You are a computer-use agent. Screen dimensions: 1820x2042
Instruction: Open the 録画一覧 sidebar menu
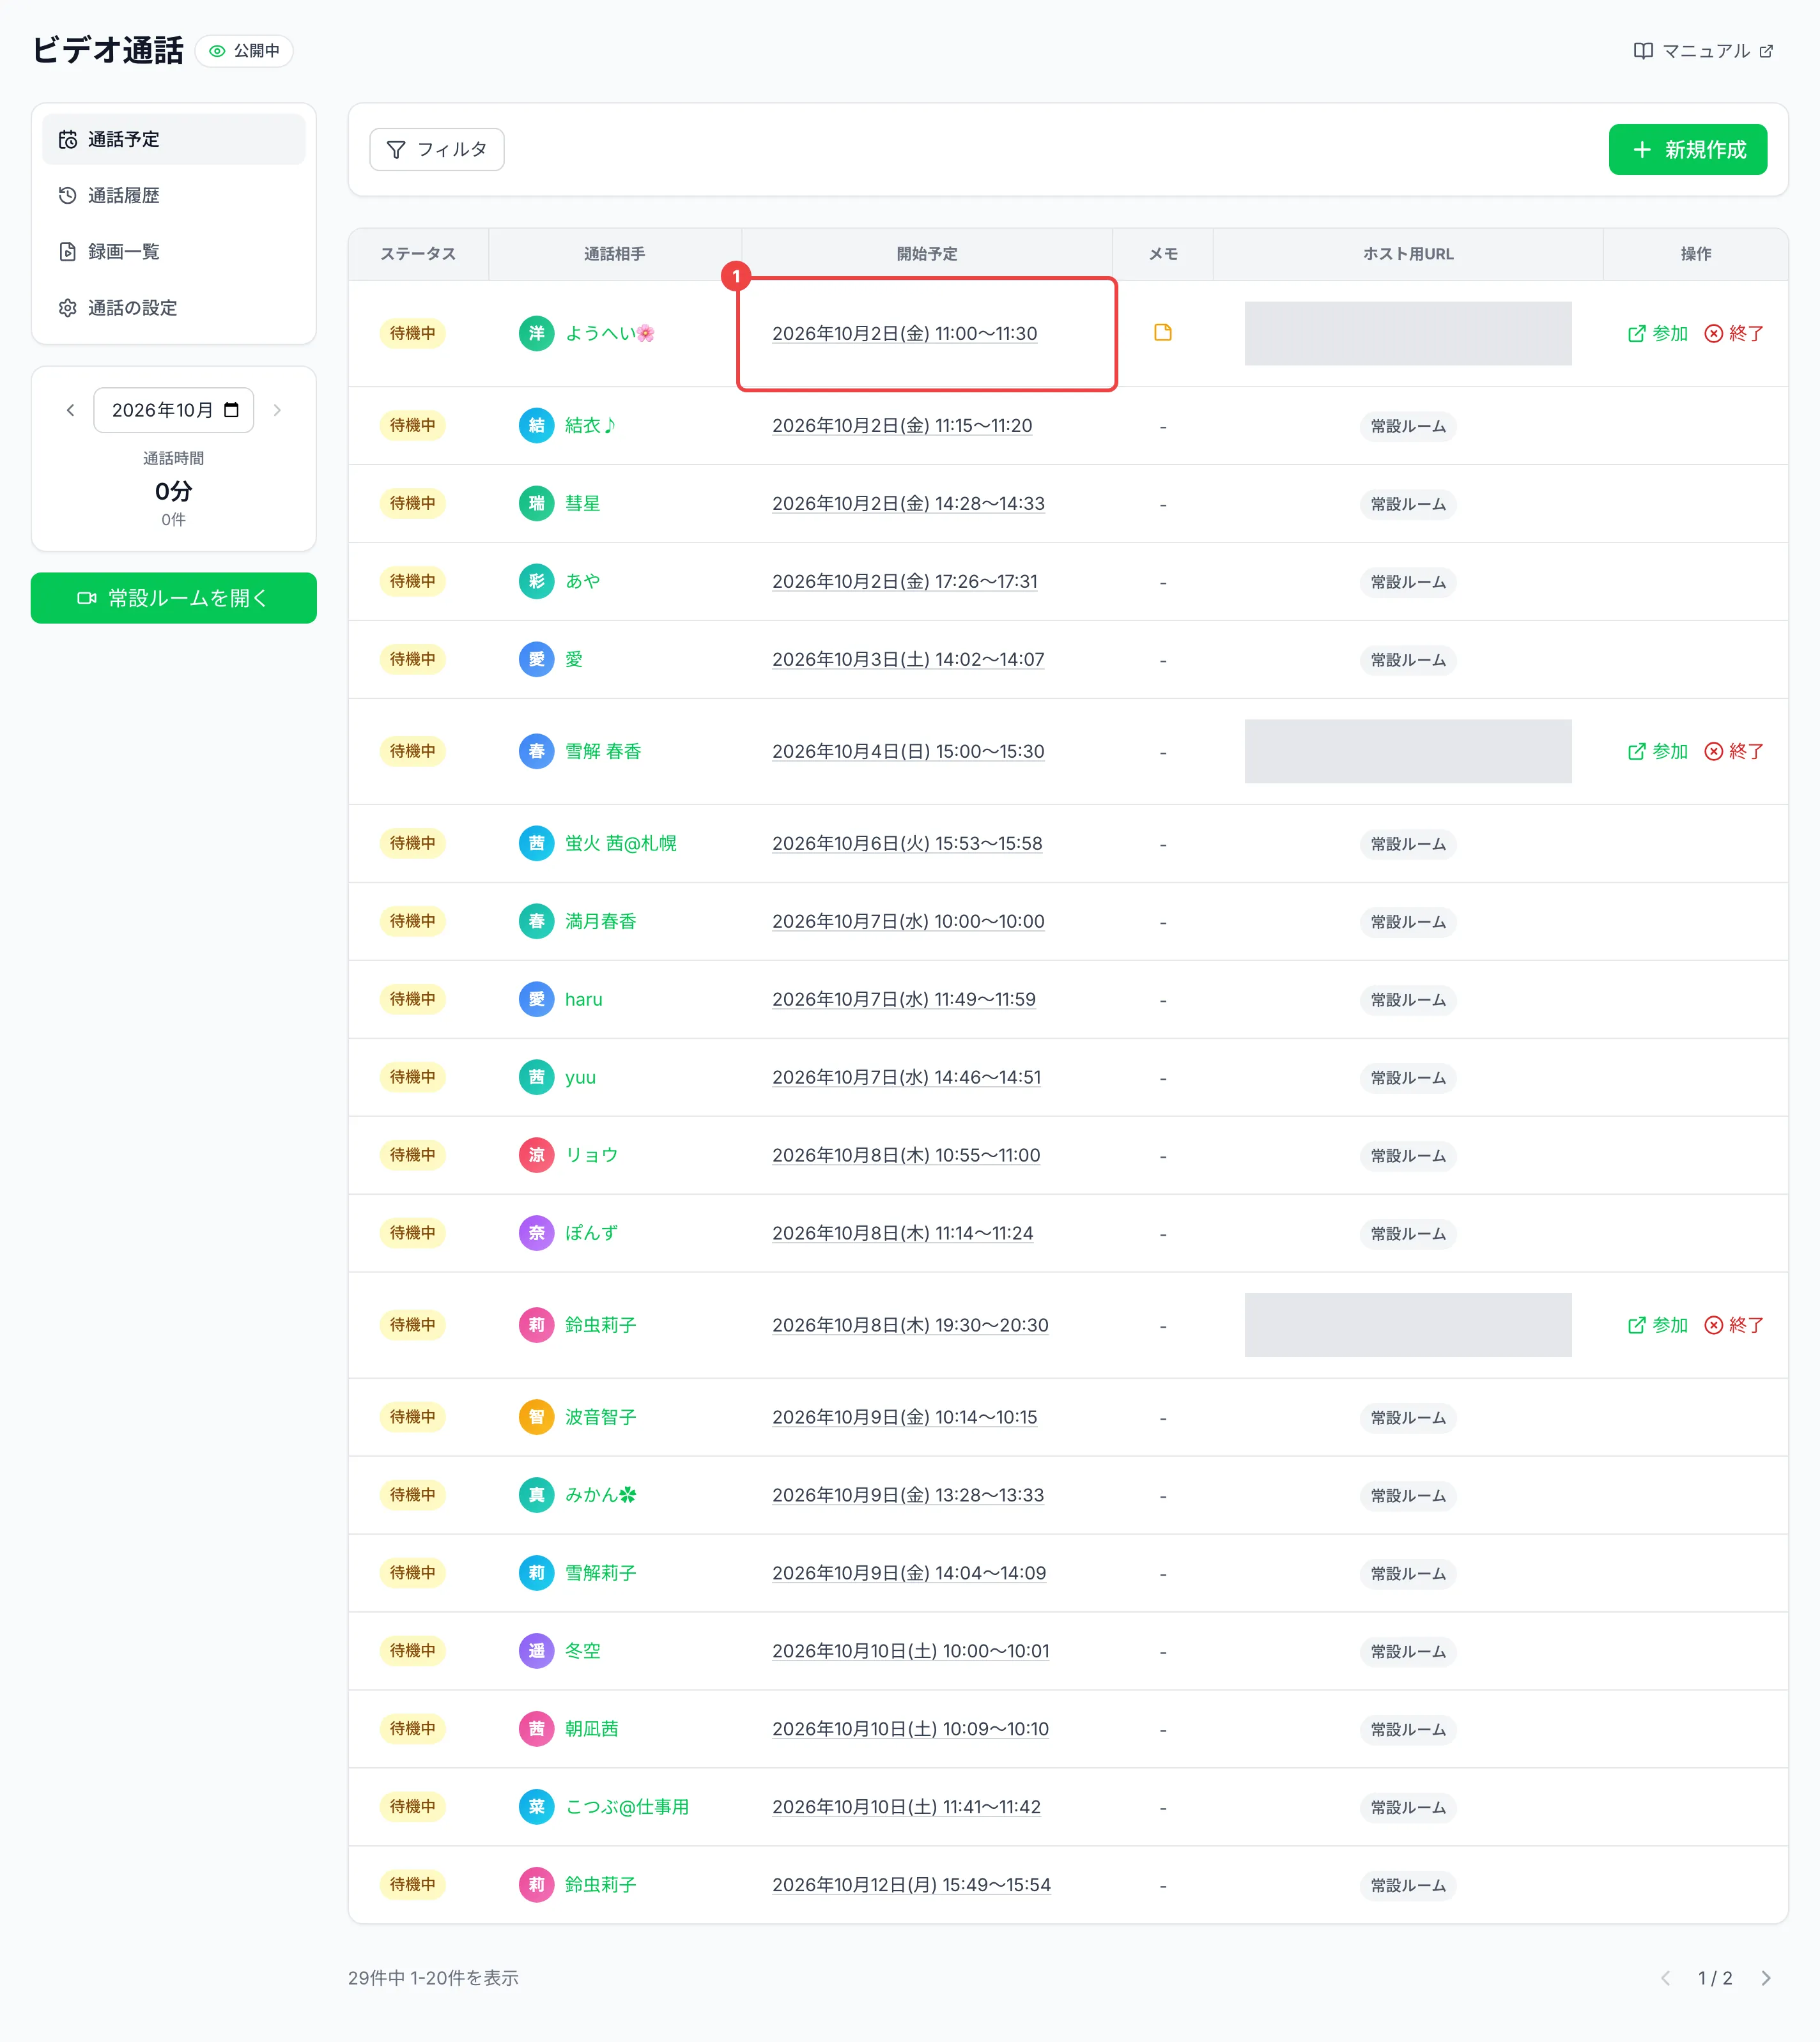point(173,251)
